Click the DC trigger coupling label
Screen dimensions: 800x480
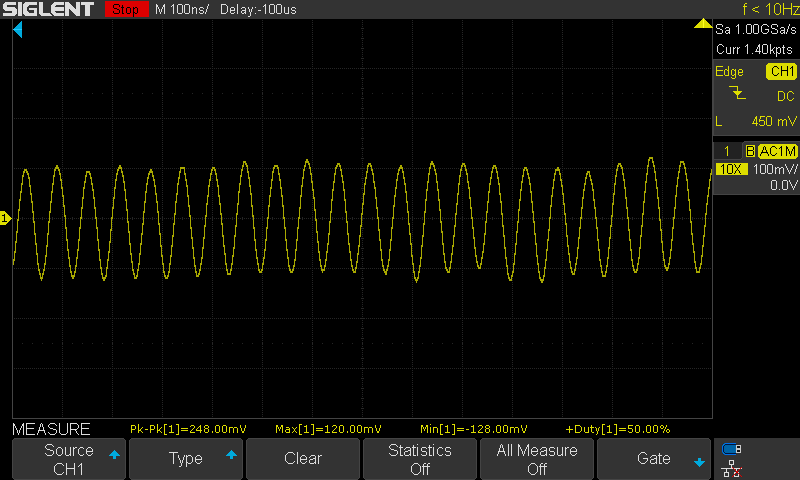point(785,96)
